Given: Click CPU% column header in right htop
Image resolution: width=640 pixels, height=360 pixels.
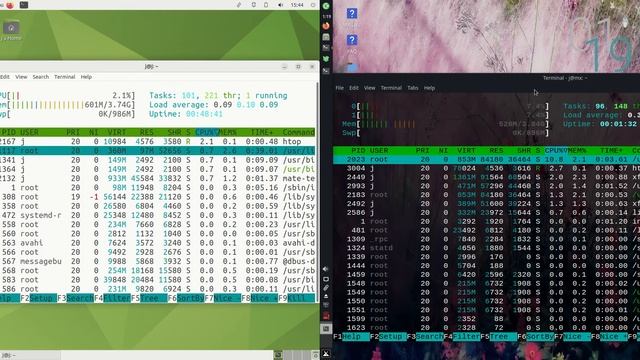Looking at the screenshot, I should (556, 151).
